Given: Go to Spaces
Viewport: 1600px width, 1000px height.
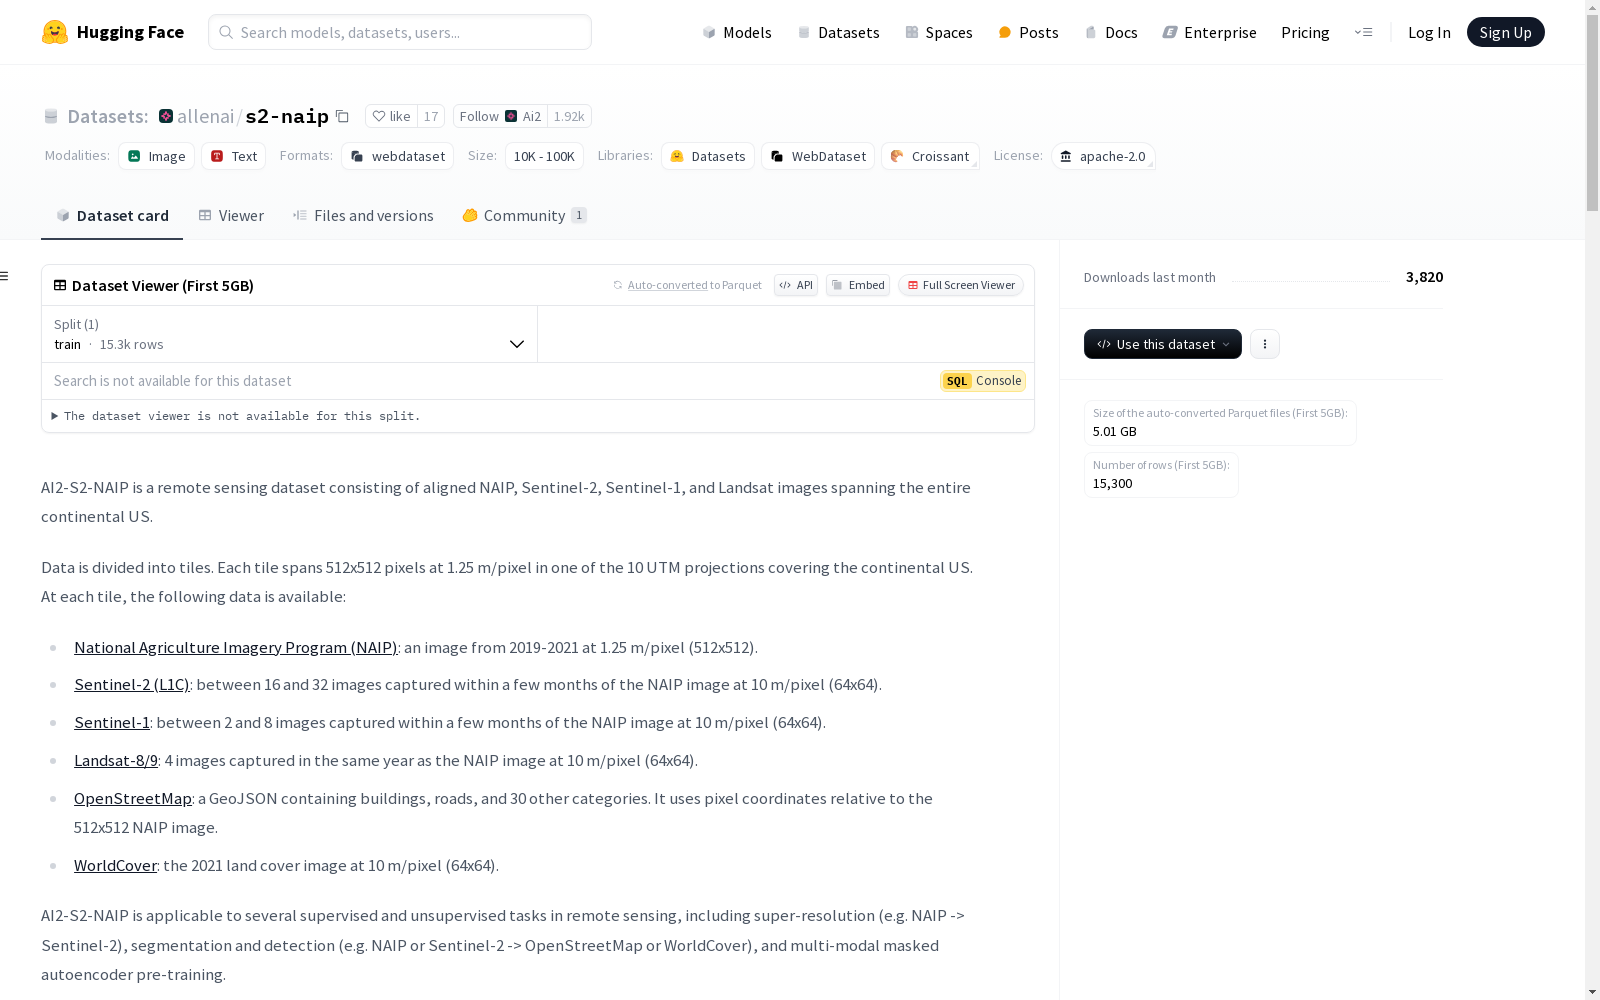Looking at the screenshot, I should coord(939,32).
